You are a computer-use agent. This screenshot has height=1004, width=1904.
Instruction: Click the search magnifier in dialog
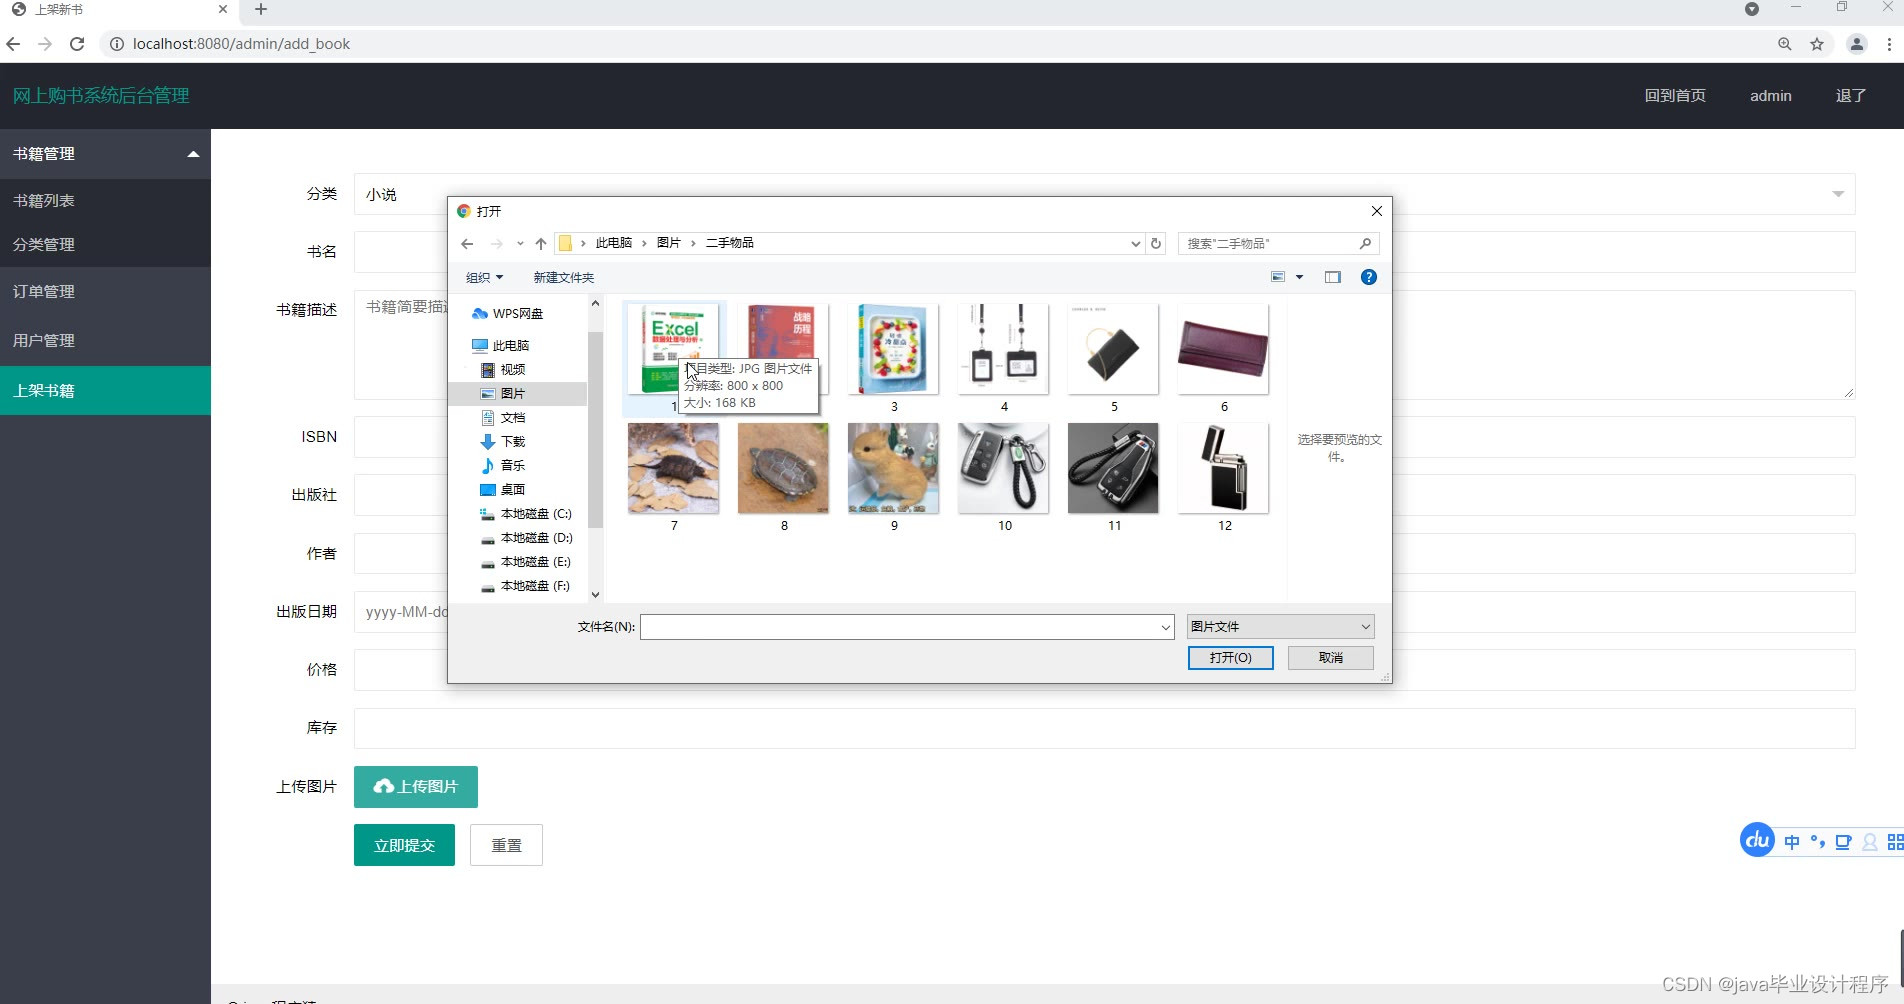point(1365,243)
